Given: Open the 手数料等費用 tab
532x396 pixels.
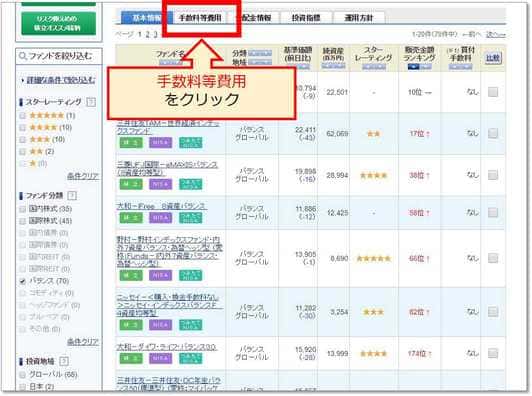Looking at the screenshot, I should coord(200,18).
